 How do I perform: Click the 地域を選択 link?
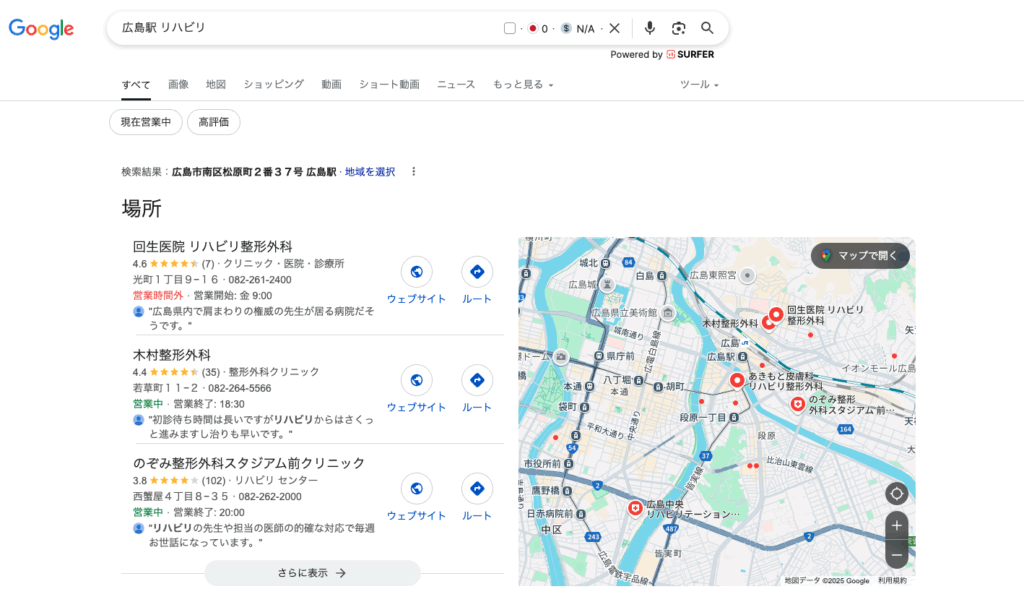[x=370, y=172]
